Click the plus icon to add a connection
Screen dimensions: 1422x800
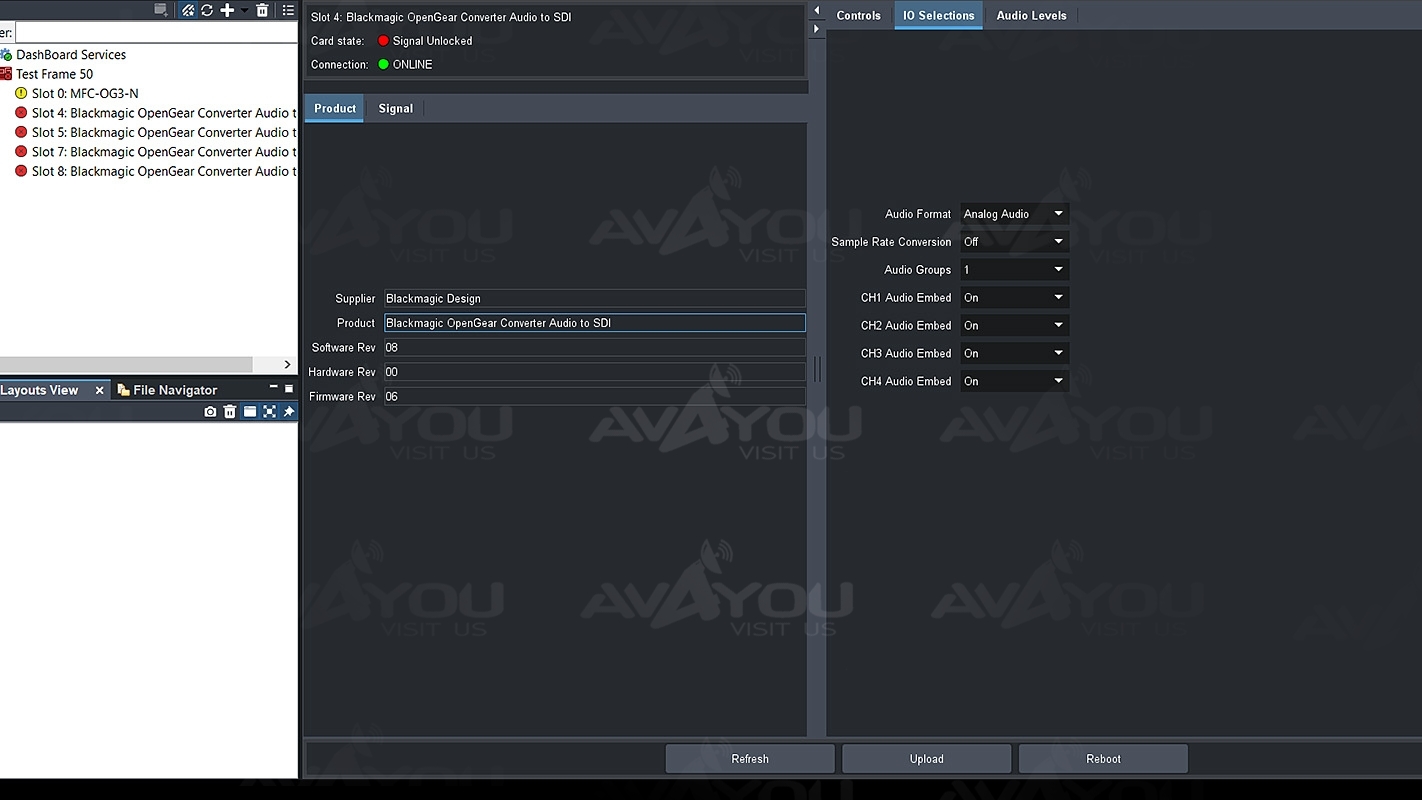click(227, 10)
